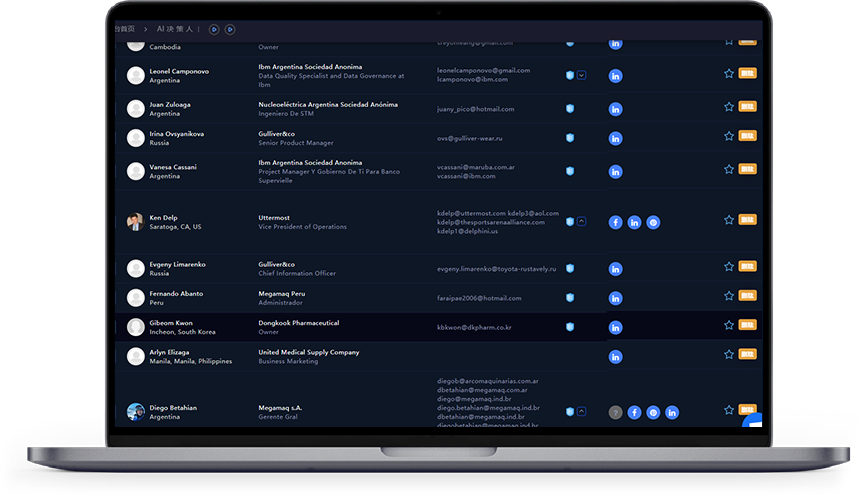Image resolution: width=864 pixels, height=496 pixels.
Task: Click the orange button in Leonel Camponovo's row
Action: (747, 73)
